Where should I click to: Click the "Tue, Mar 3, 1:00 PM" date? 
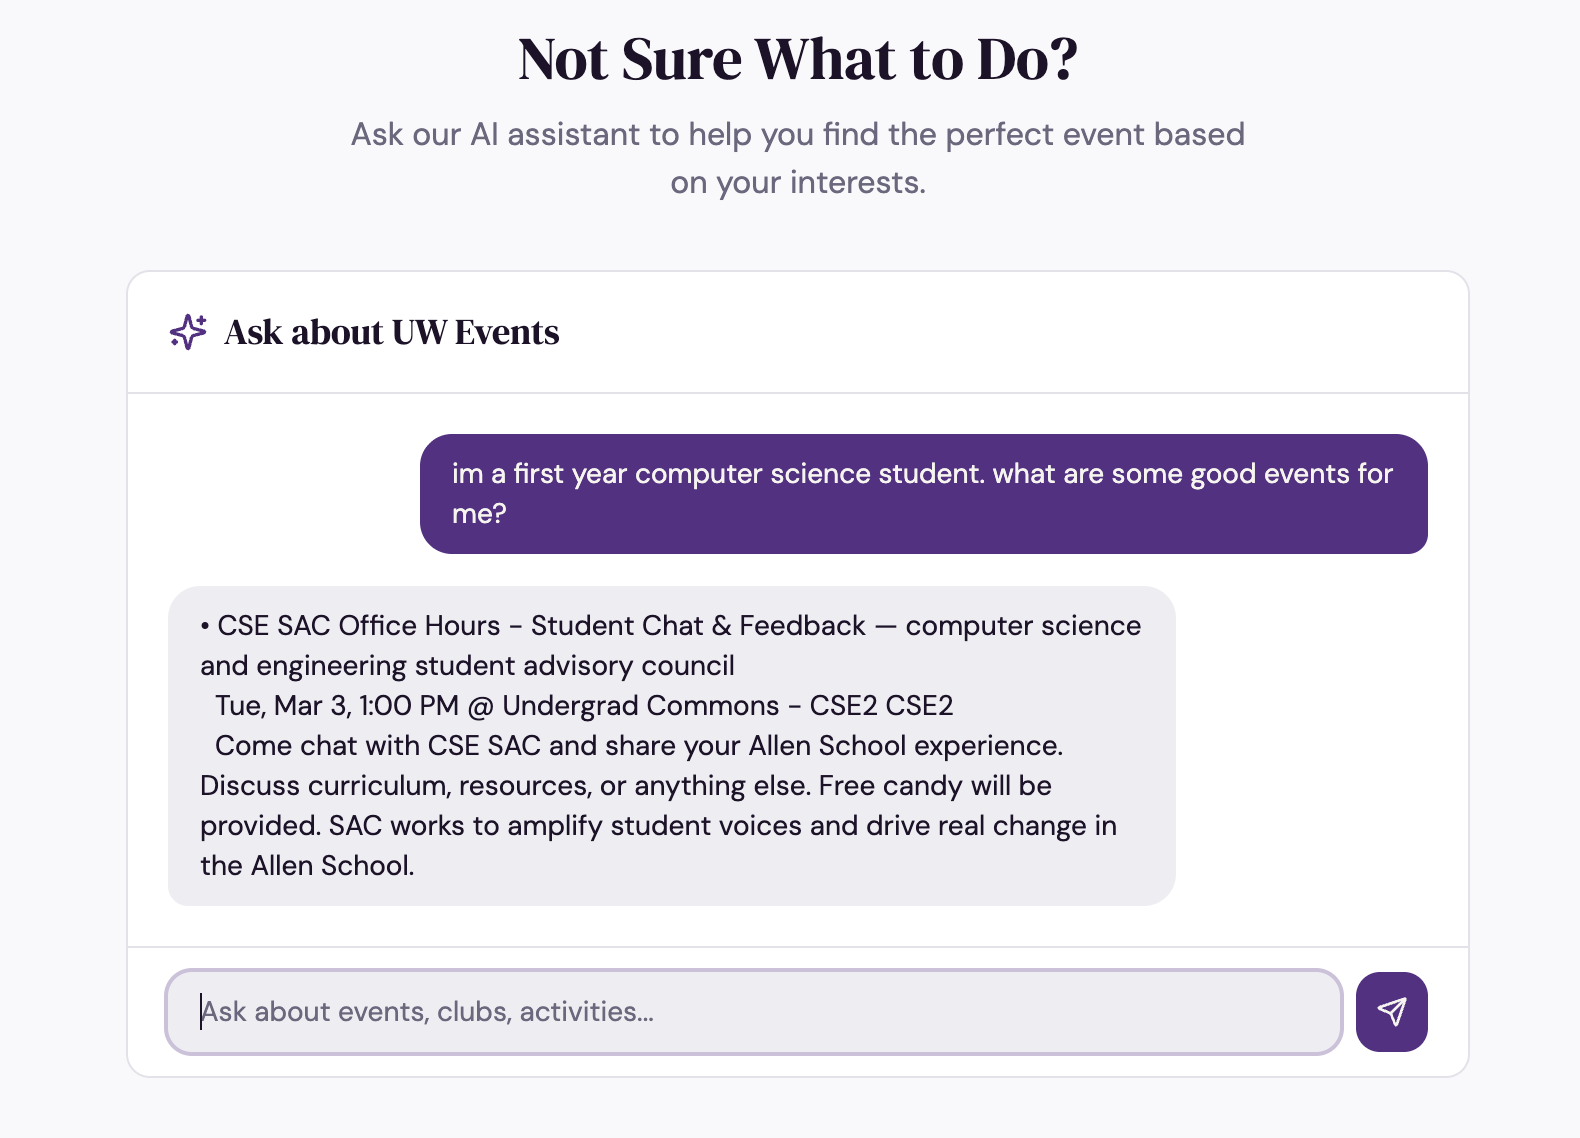337,706
